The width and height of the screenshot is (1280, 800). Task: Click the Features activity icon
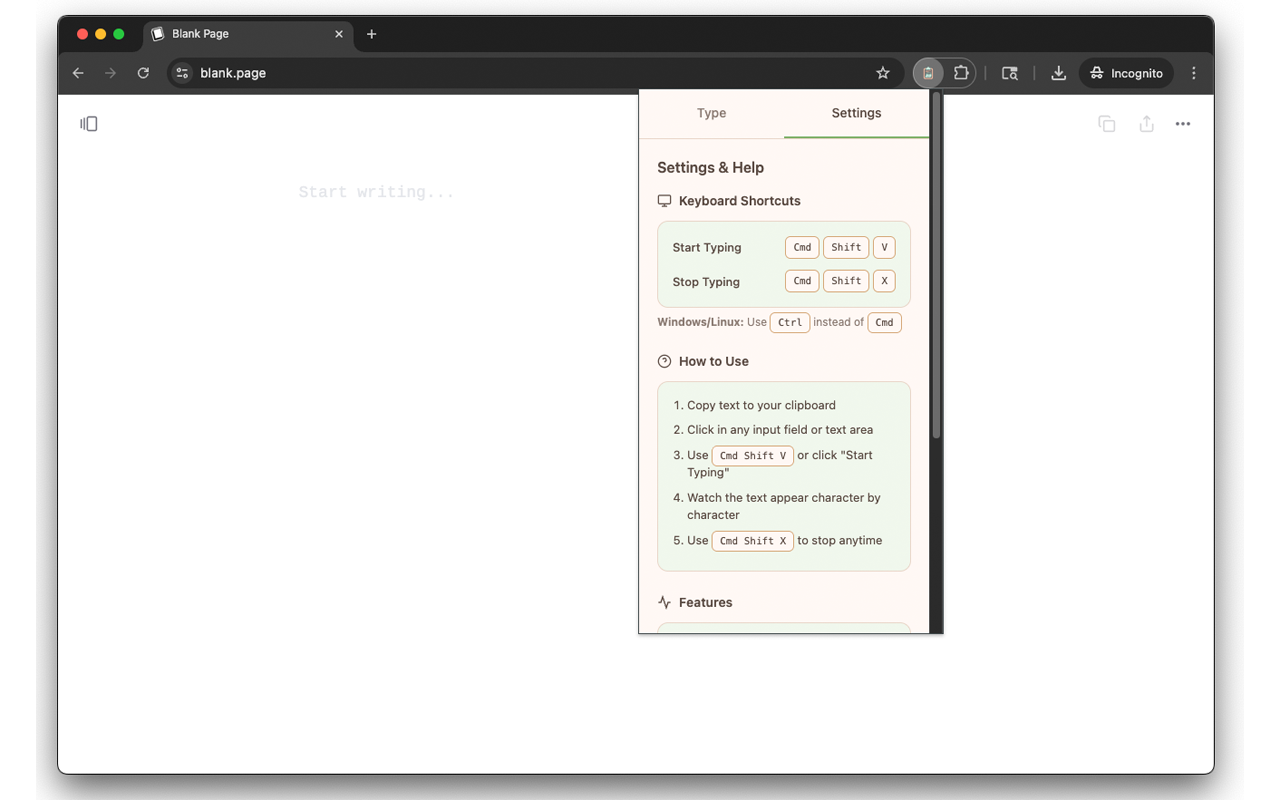[664, 601]
